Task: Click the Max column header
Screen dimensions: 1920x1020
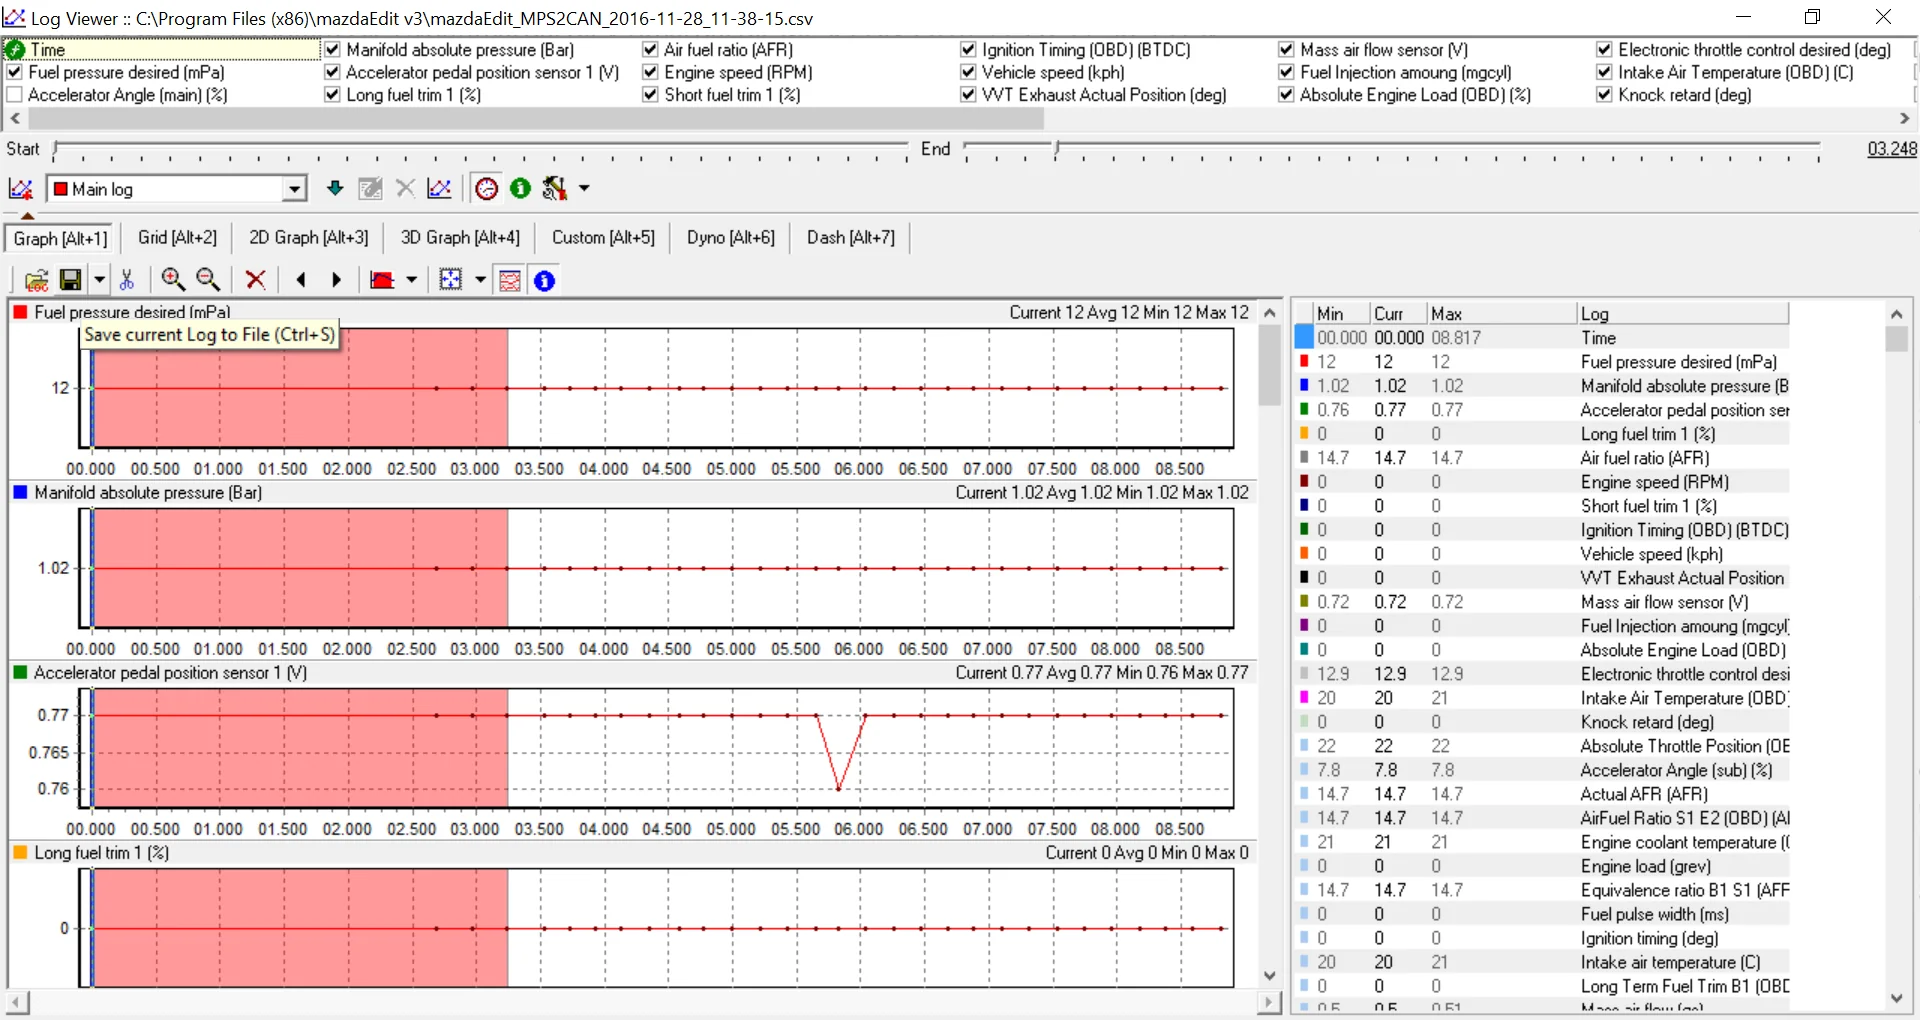Action: coord(1501,313)
